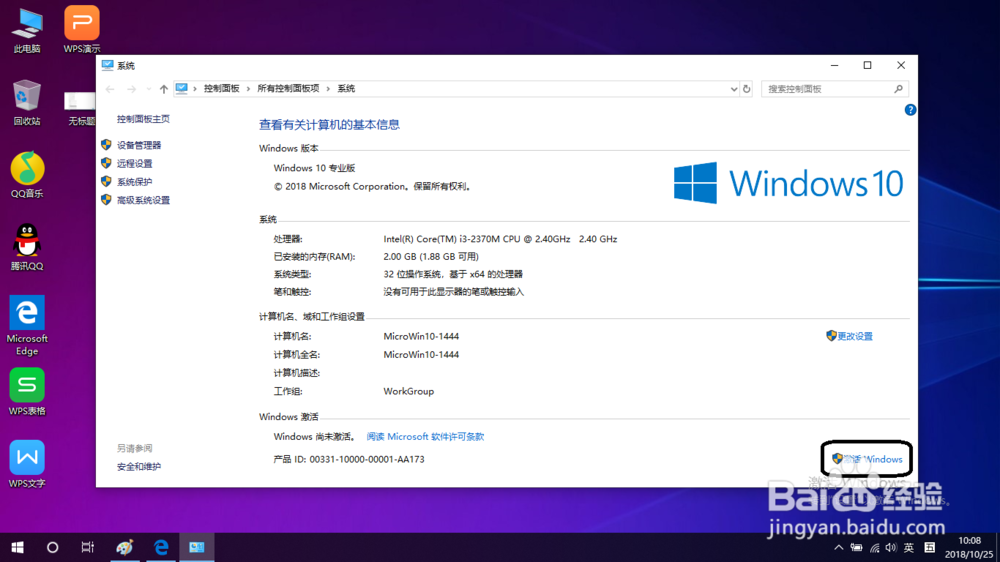Open the 此电脑 desktop icon
The width and height of the screenshot is (1000, 562).
point(27,30)
